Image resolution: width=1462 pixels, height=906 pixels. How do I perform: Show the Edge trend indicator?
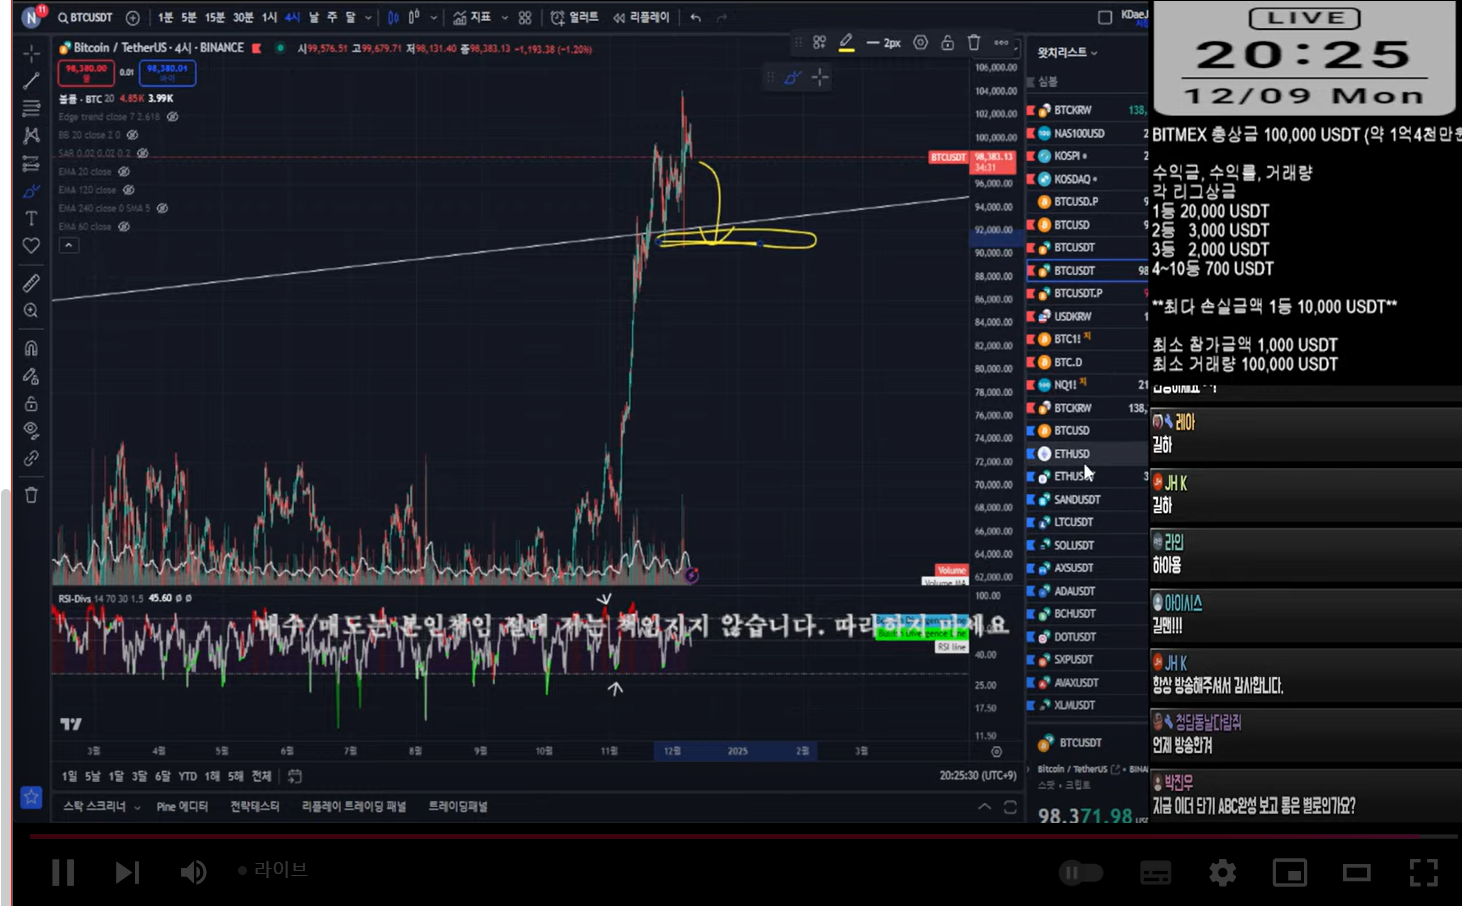pos(172,117)
